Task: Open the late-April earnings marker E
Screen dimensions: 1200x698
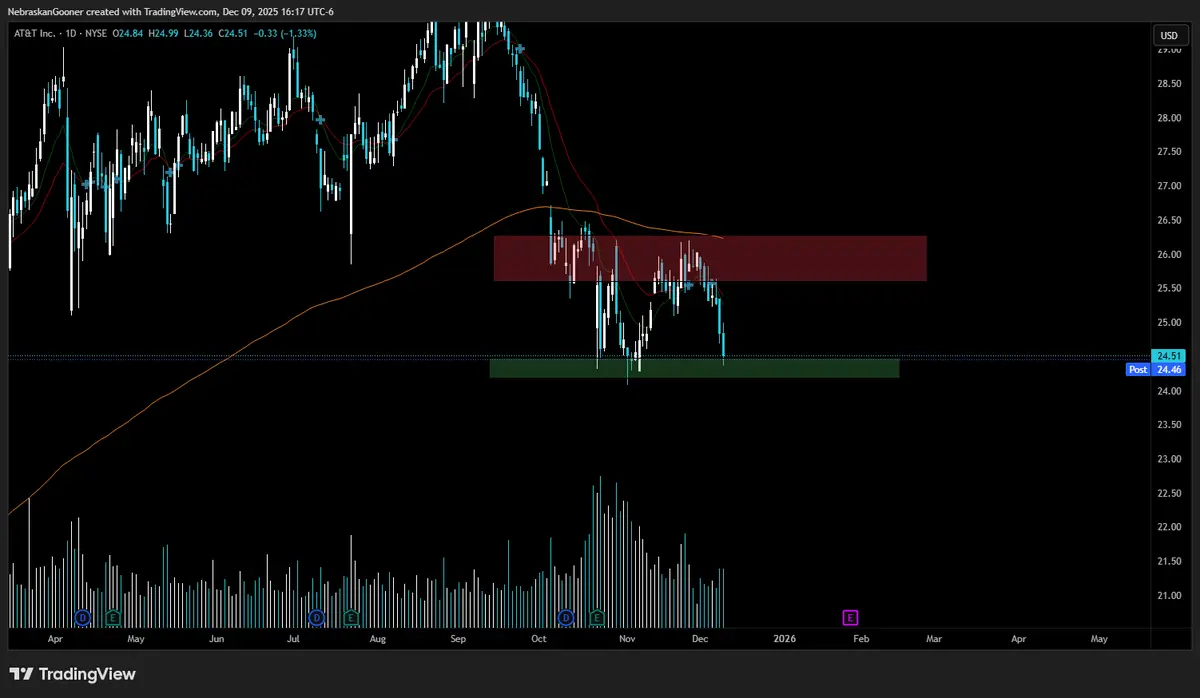Action: pyautogui.click(x=113, y=617)
